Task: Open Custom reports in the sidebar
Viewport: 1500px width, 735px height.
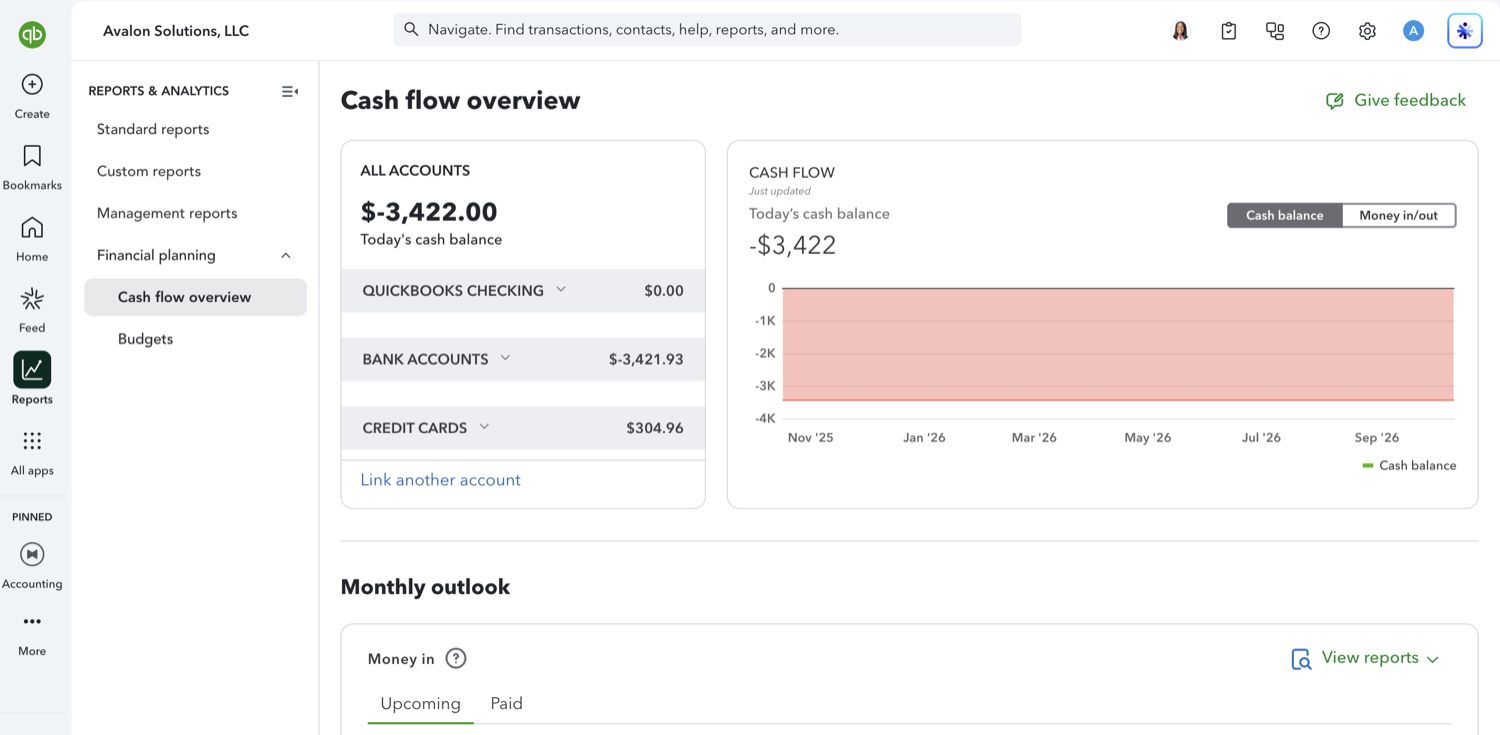Action: (149, 171)
